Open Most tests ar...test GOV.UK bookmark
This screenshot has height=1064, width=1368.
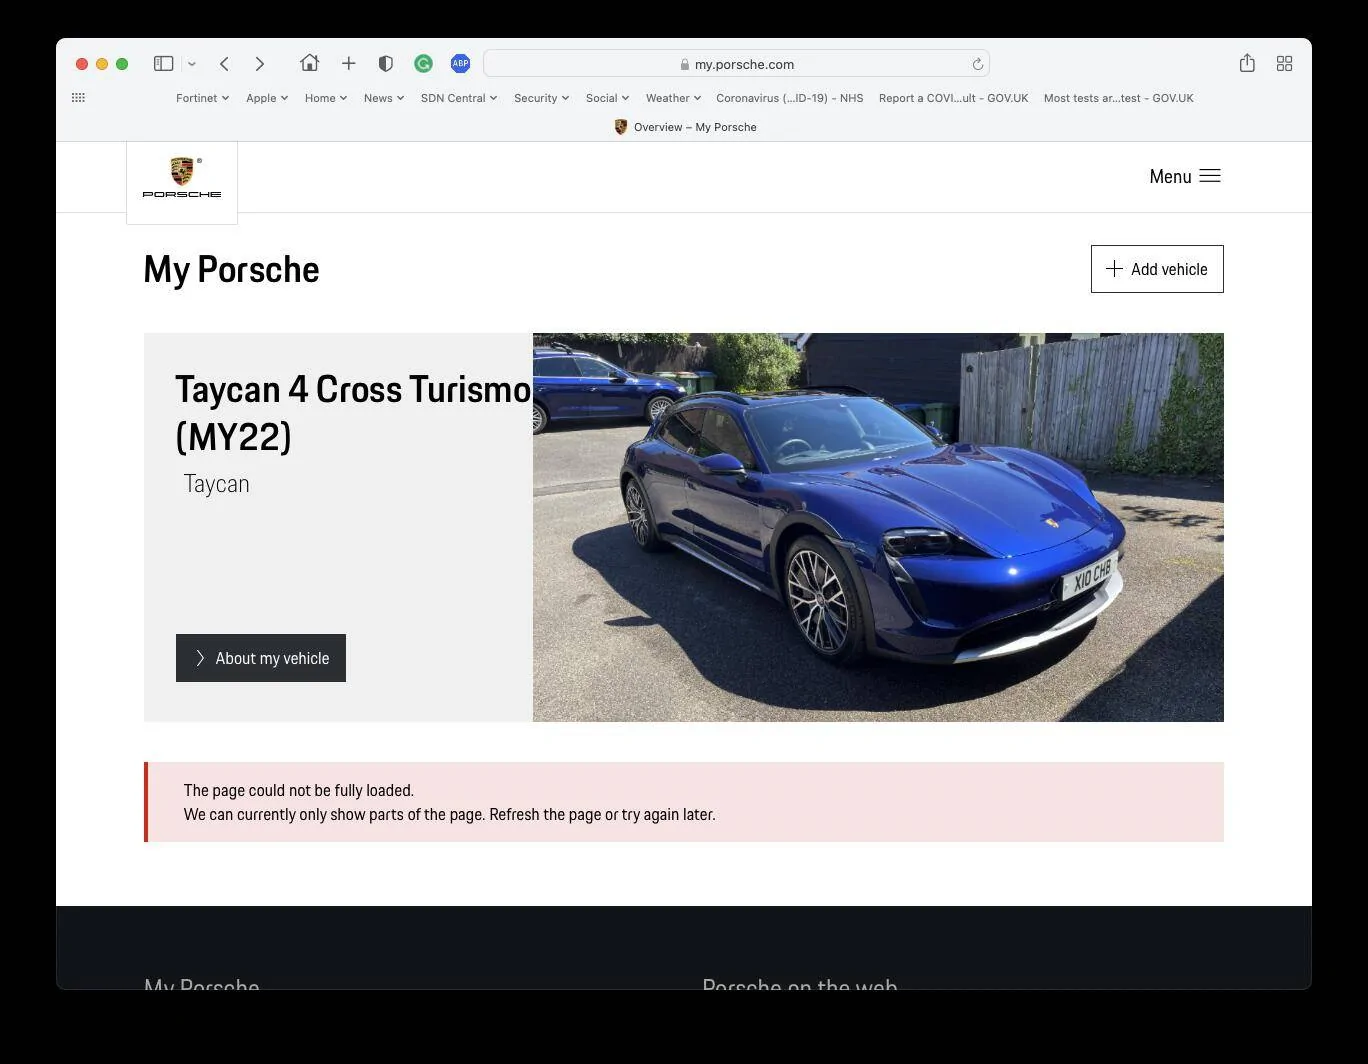pos(1119,98)
